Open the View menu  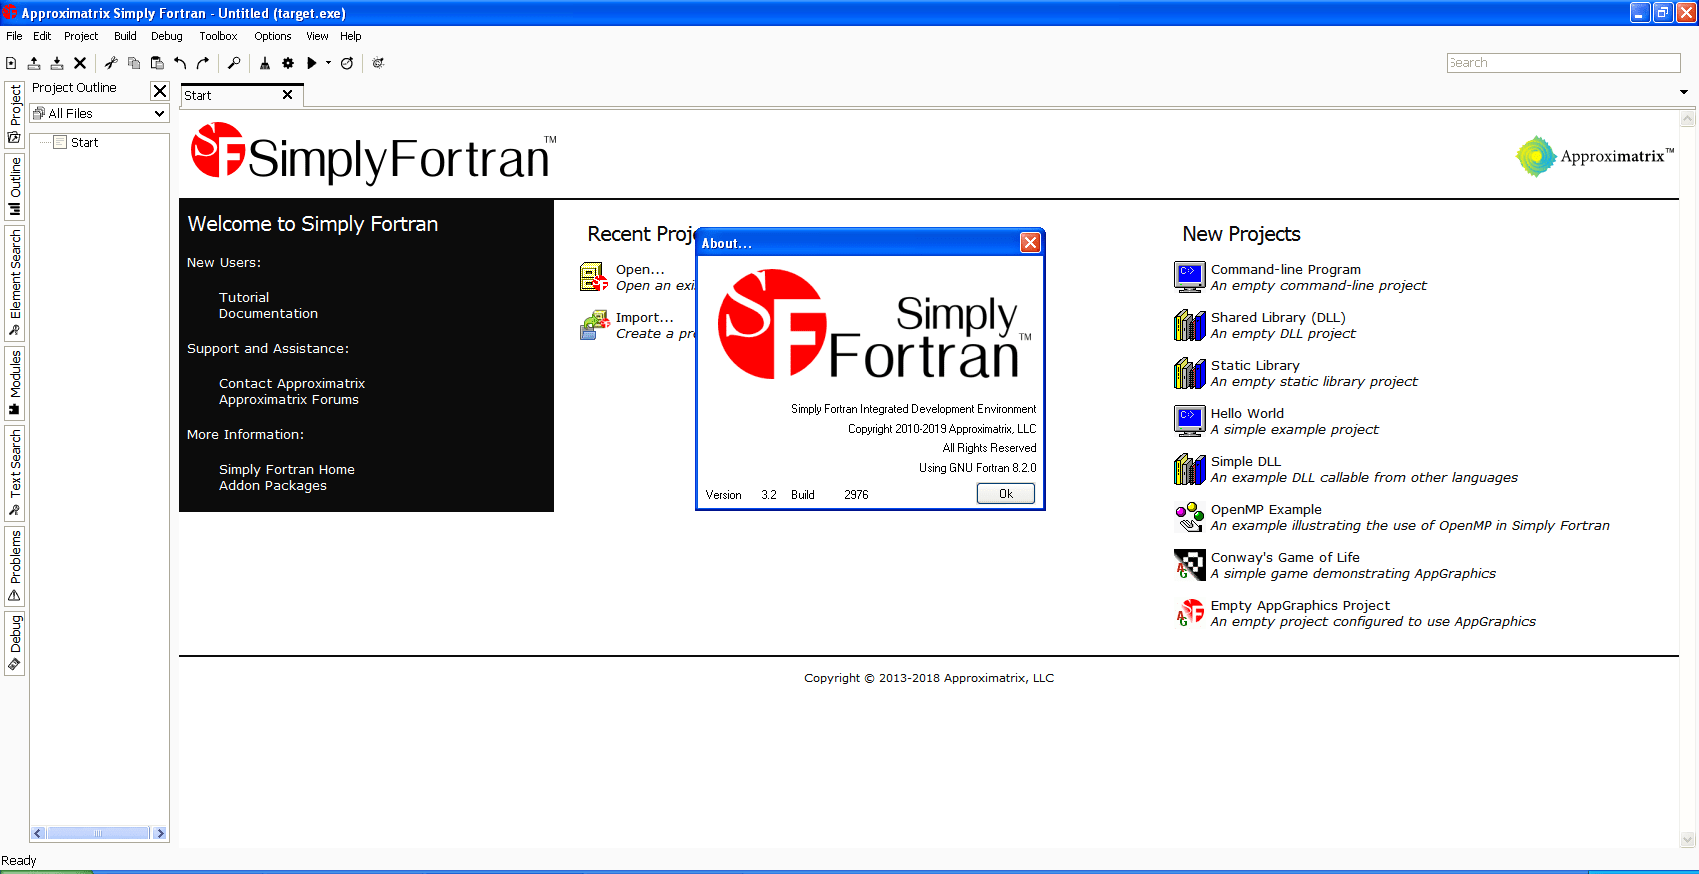click(x=317, y=36)
